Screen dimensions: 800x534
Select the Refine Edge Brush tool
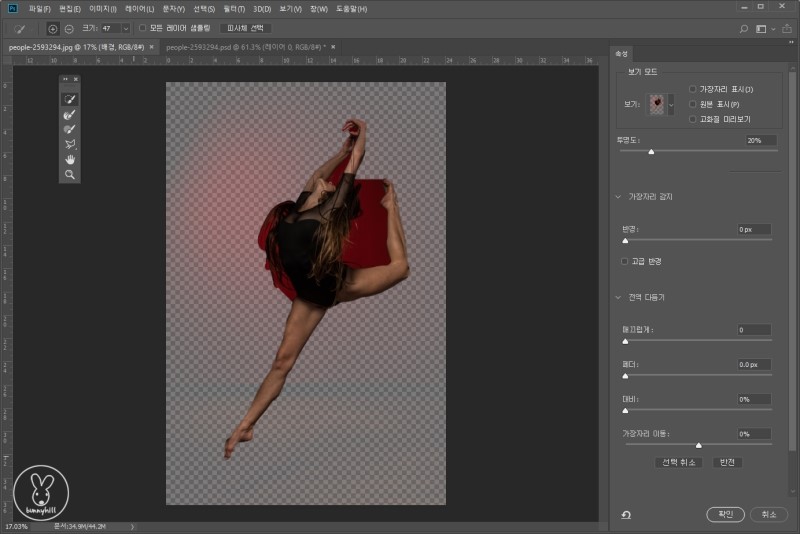tap(70, 115)
